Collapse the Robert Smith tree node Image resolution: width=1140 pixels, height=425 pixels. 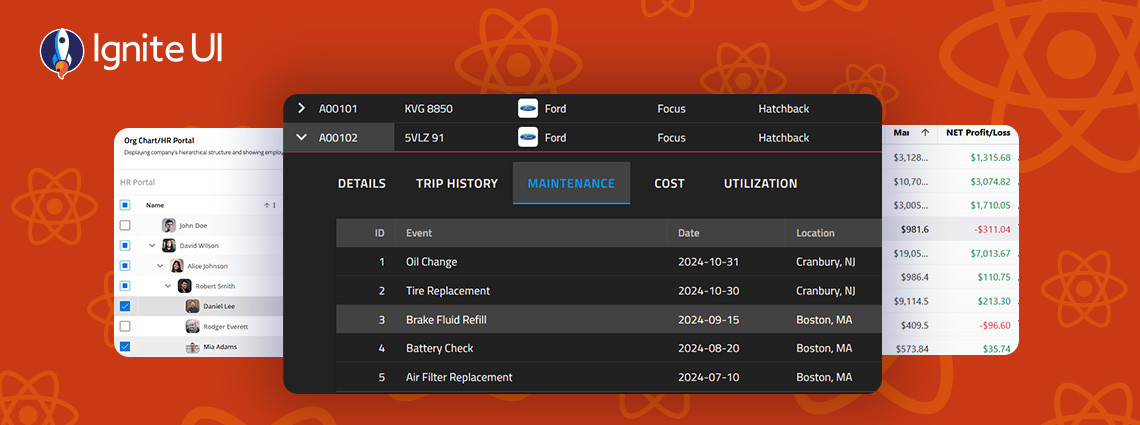(x=168, y=286)
